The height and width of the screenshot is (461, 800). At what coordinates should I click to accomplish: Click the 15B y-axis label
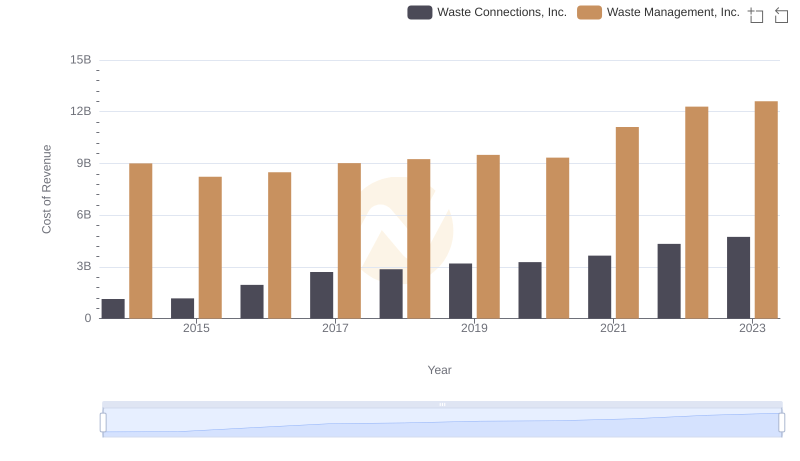(x=81, y=60)
